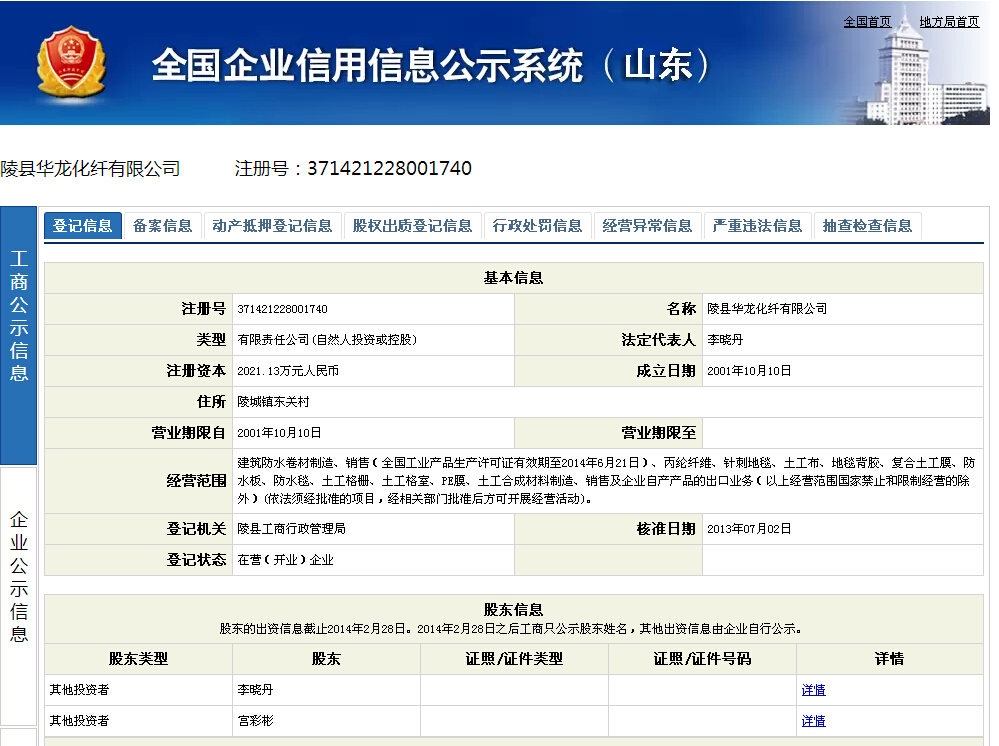Viewport: 999px width, 746px height.
Task: Open the 全国首页 link
Action: click(x=867, y=22)
